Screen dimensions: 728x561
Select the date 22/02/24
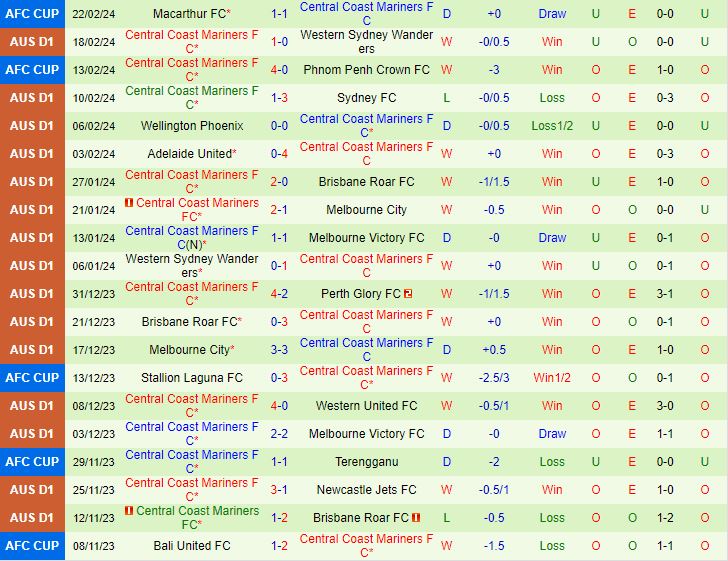pyautogui.click(x=94, y=14)
